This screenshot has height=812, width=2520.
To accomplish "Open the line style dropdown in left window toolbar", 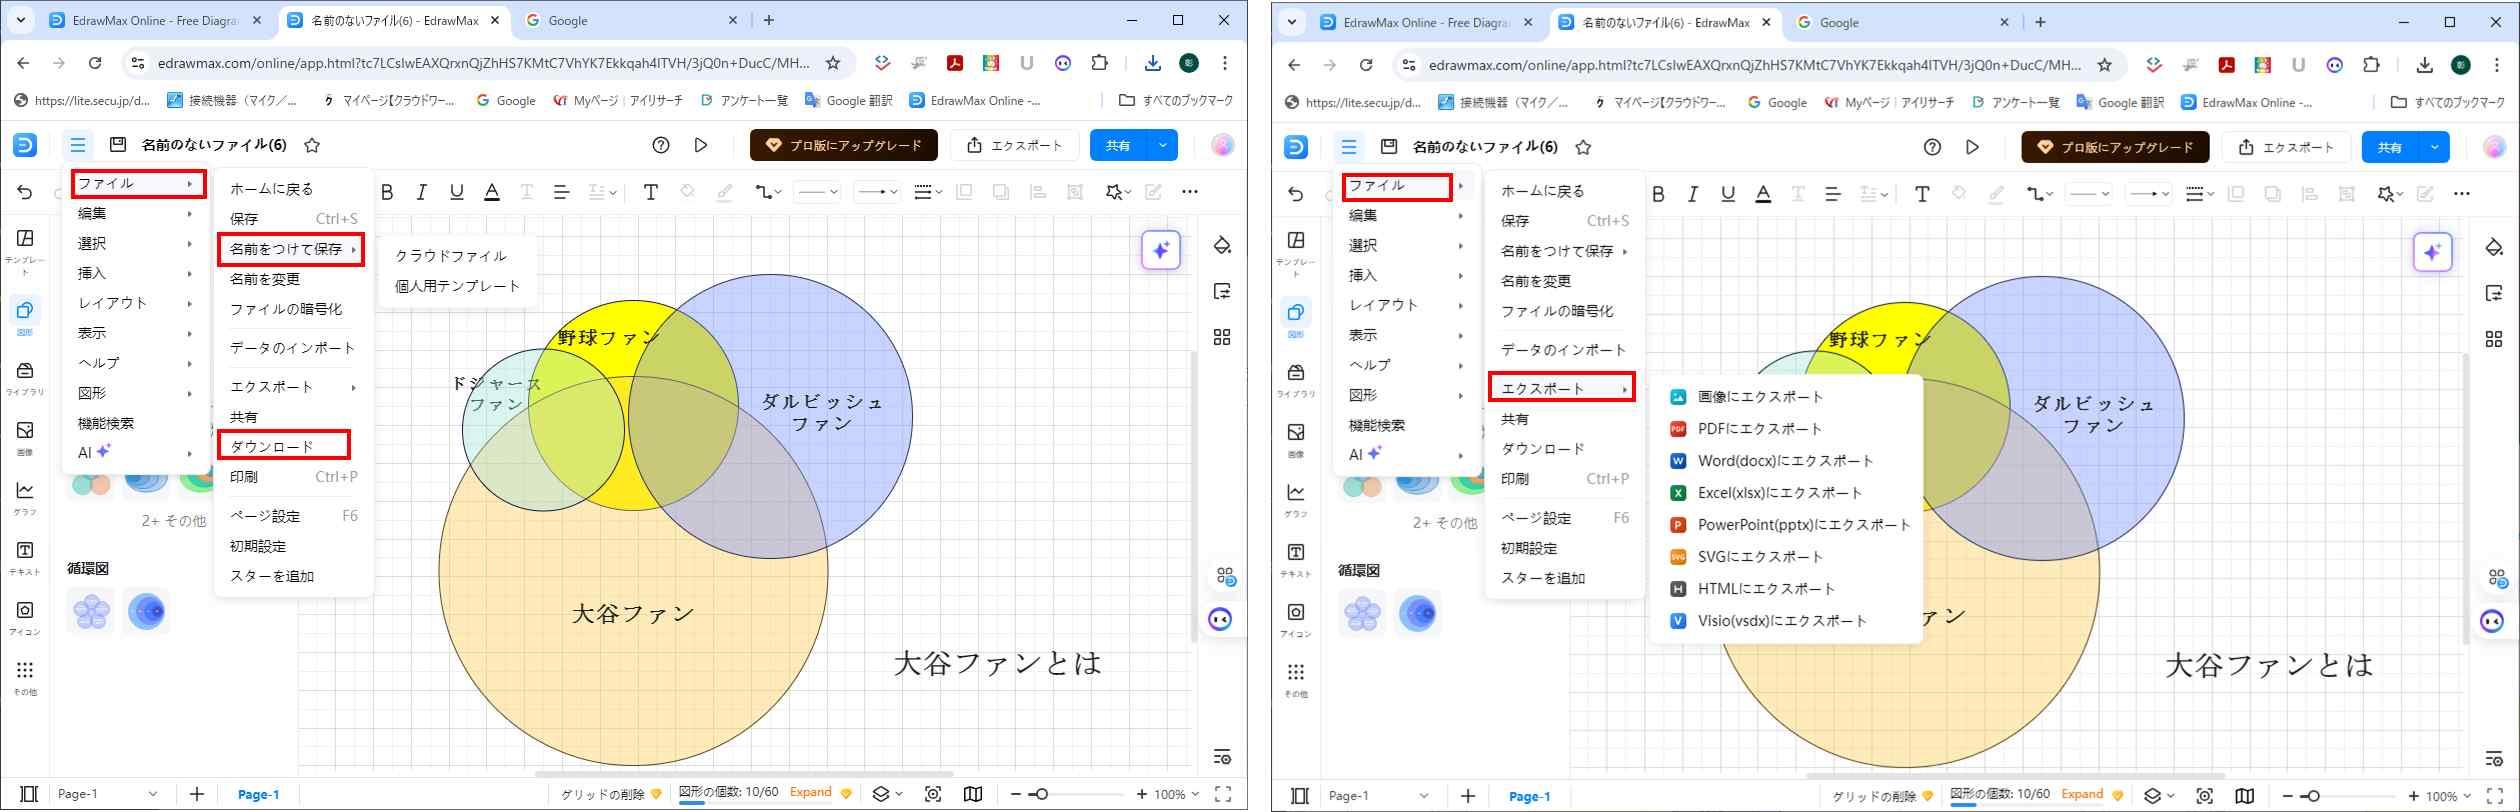I will pos(817,192).
